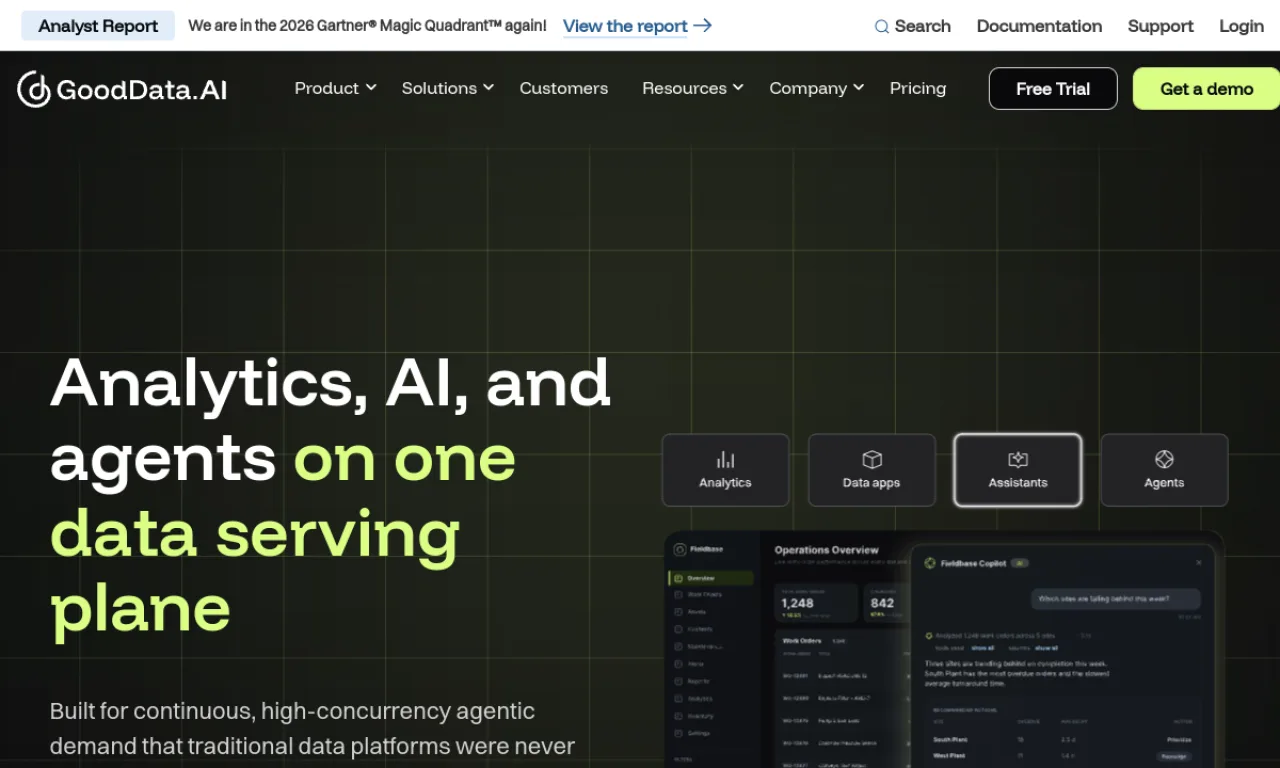Screen dimensions: 1280x768
Task: Navigate to Customers
Action: [x=563, y=88]
